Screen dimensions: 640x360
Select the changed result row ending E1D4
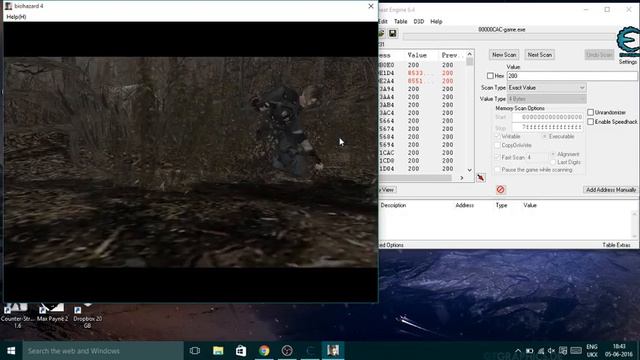[422, 73]
